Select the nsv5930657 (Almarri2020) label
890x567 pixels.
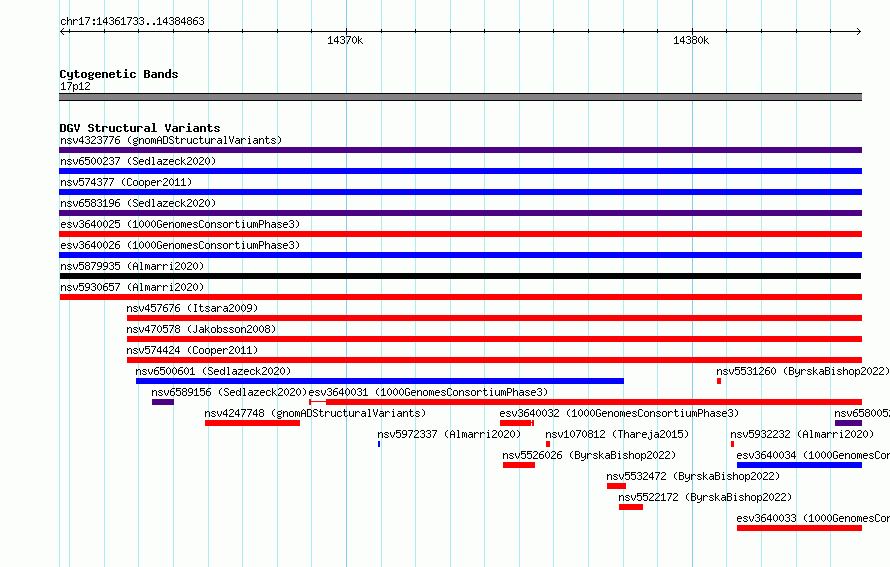(132, 287)
